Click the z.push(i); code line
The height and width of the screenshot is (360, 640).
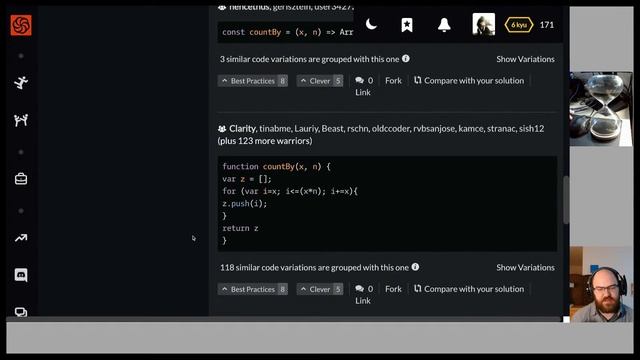[244, 204]
